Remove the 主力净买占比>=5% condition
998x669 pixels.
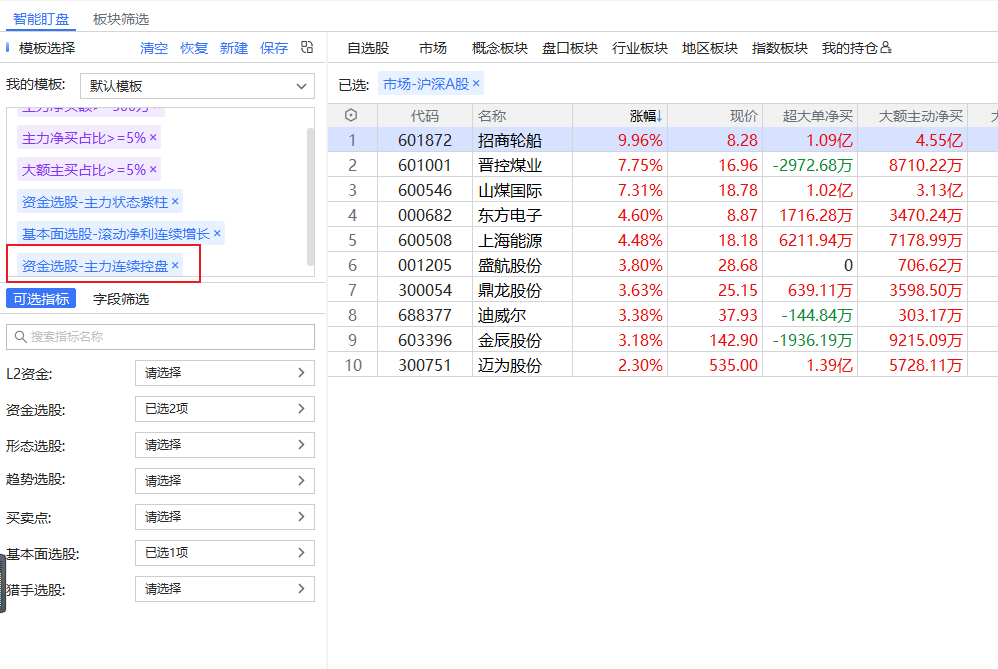(153, 137)
